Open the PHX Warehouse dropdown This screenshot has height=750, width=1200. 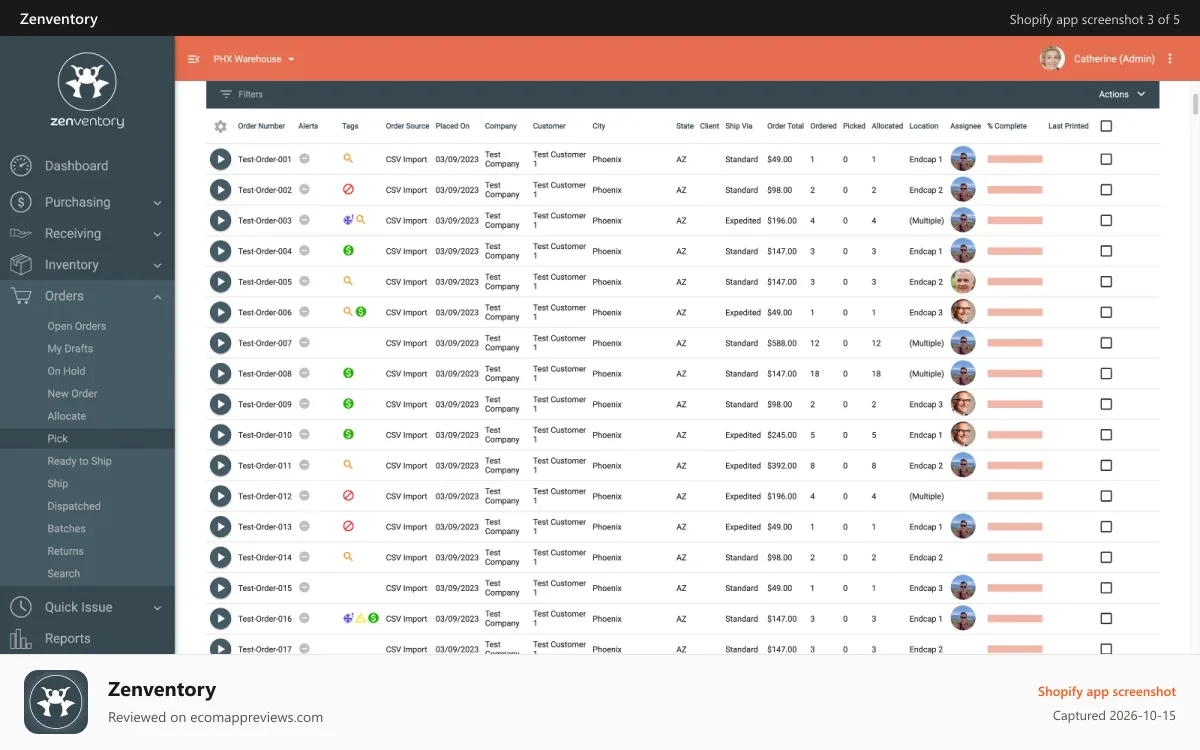click(254, 59)
